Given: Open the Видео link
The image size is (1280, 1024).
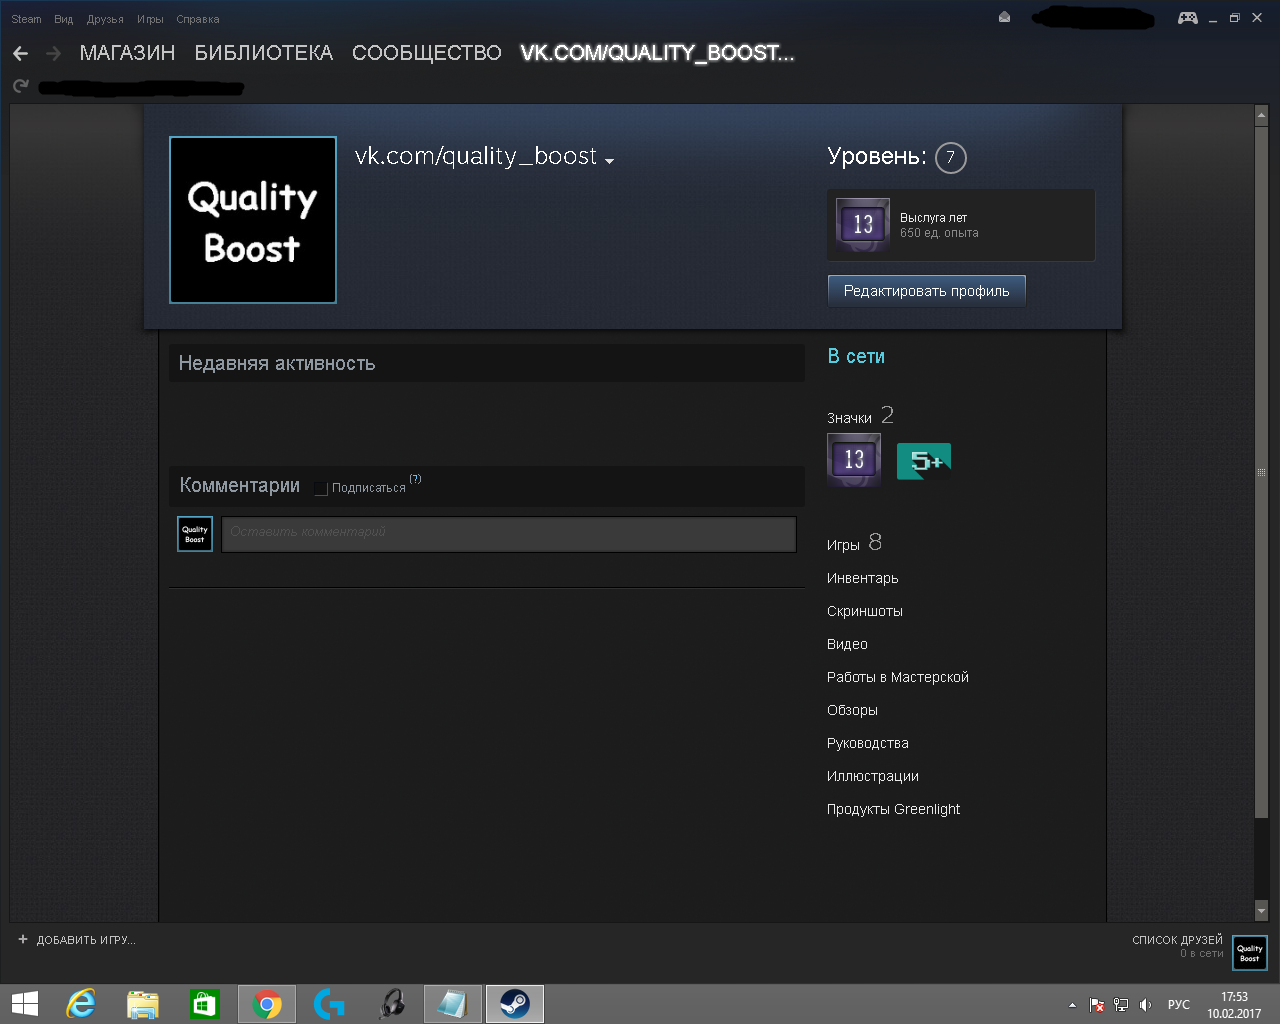Looking at the screenshot, I should tap(847, 644).
